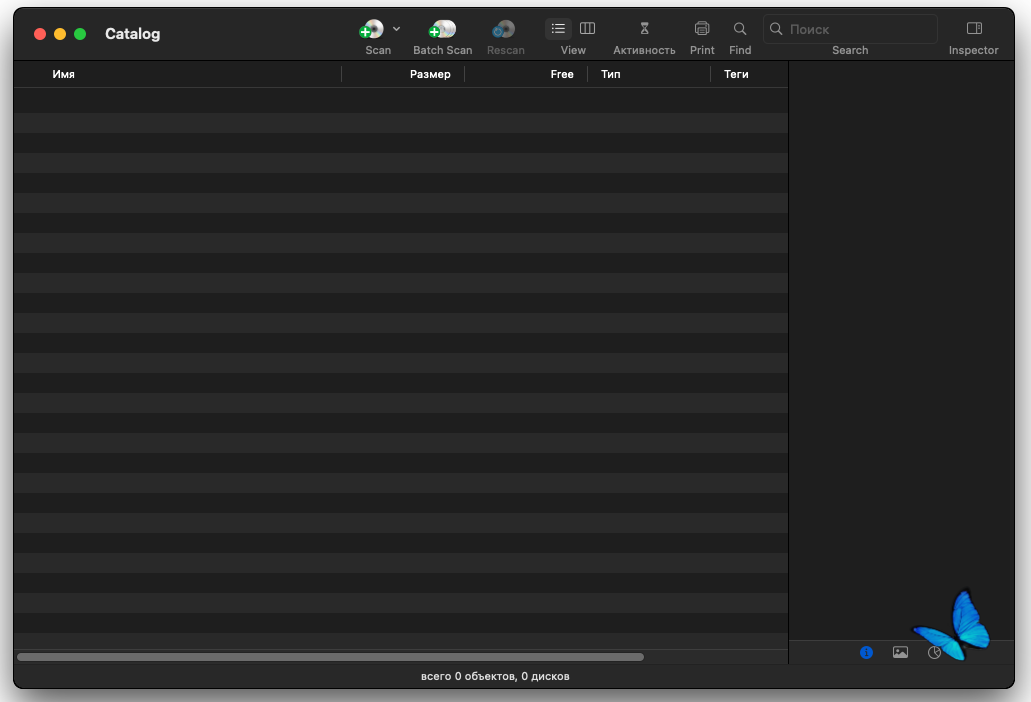The width and height of the screenshot is (1031, 702).
Task: Click the Scan disc icon
Action: coord(372,30)
